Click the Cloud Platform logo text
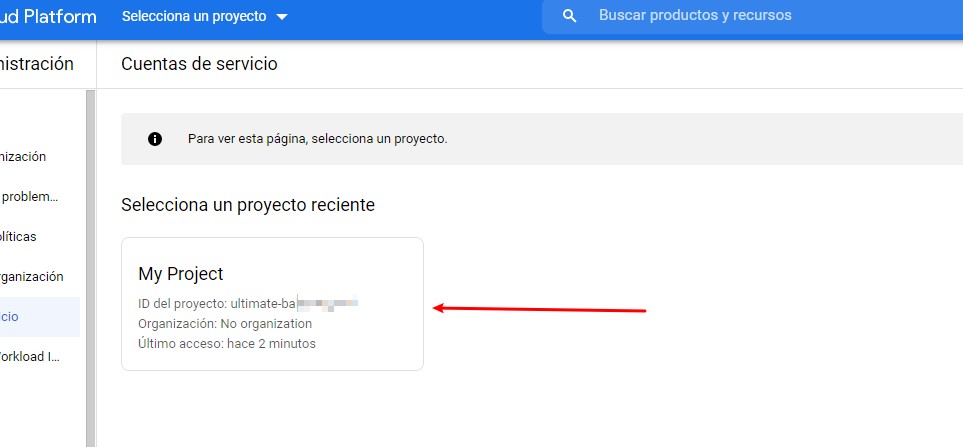 coord(48,17)
